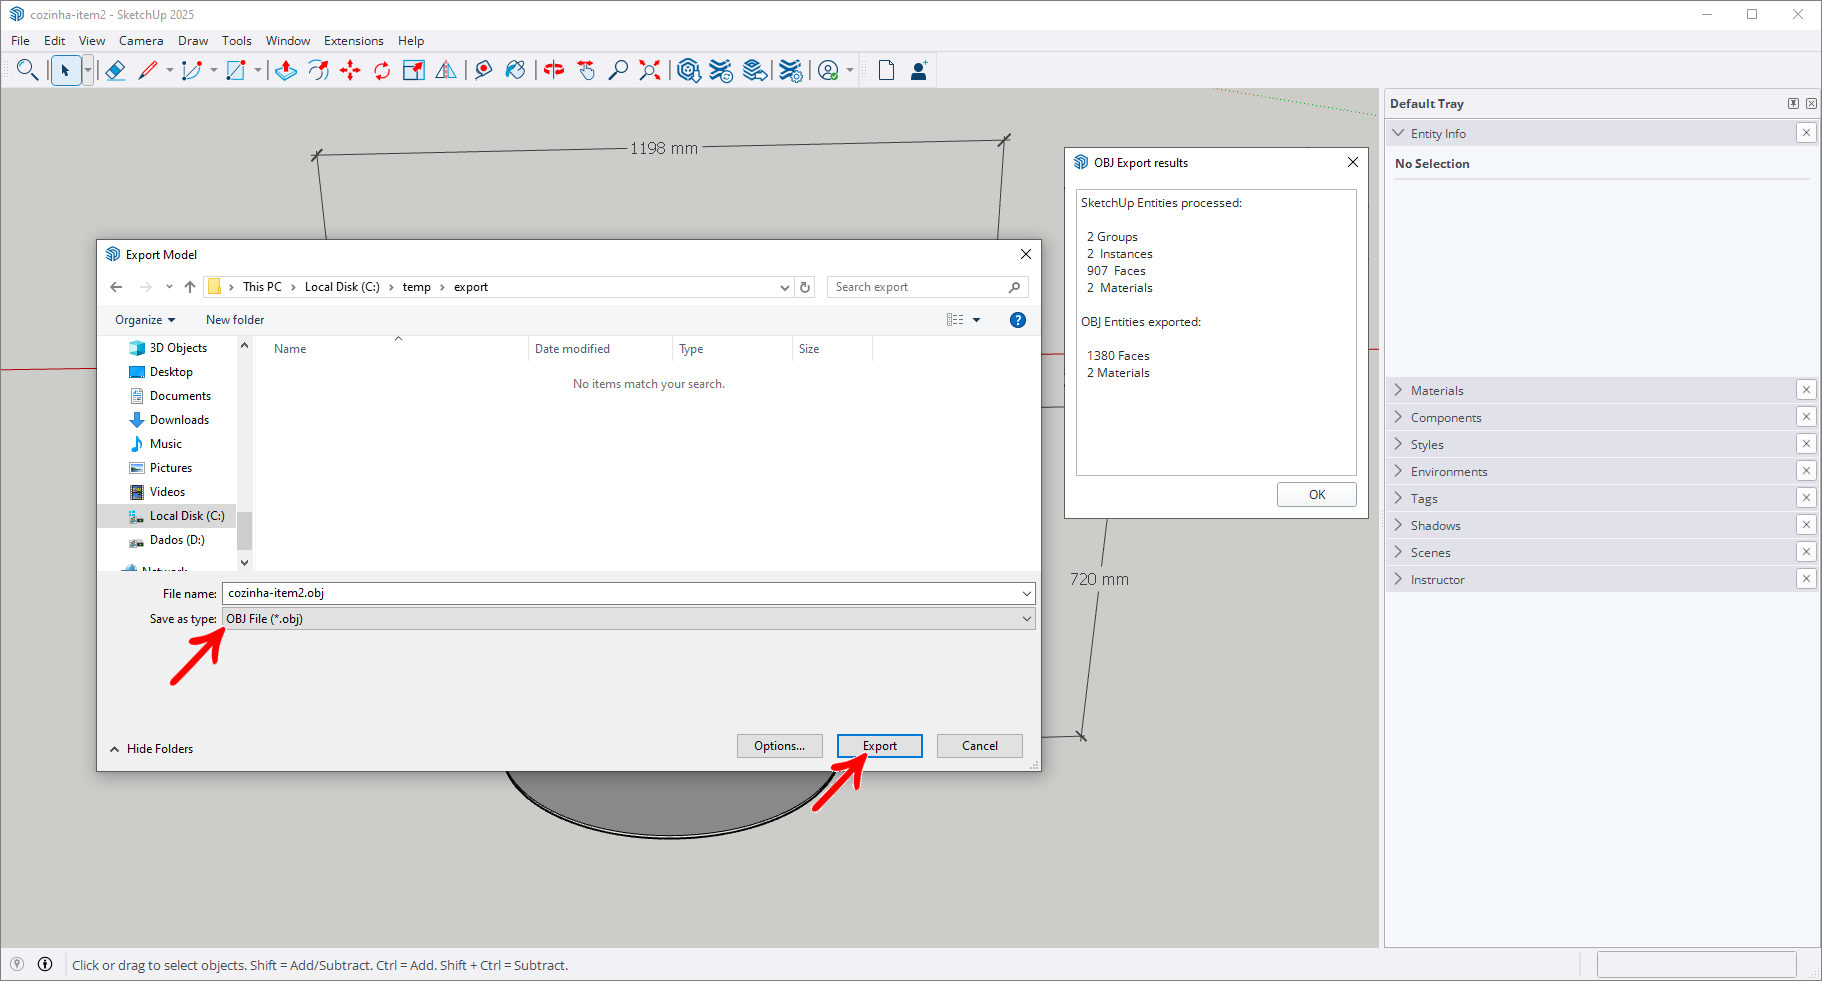Open the File menu
1822x981 pixels.
click(x=20, y=41)
